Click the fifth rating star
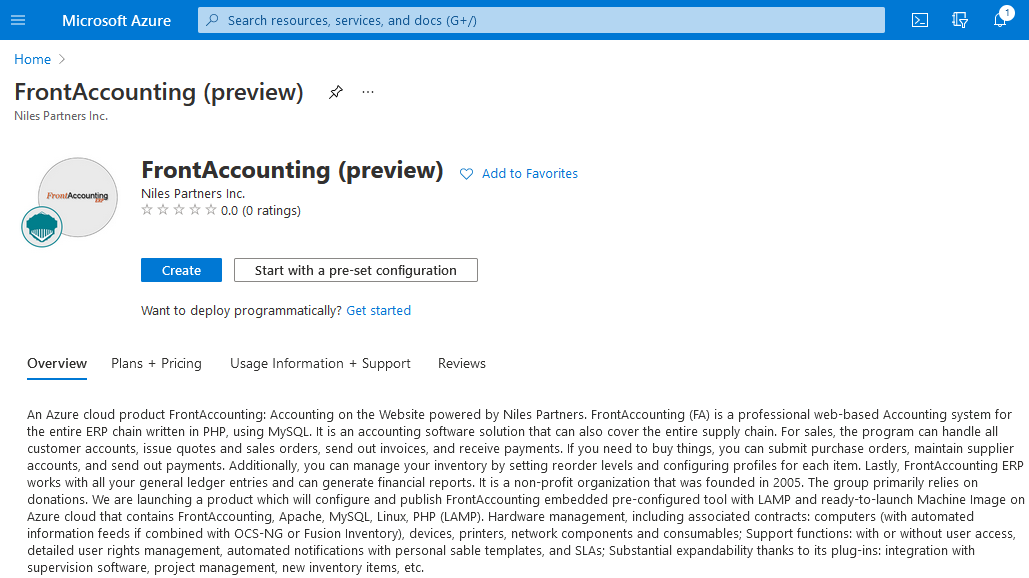The image size is (1029, 578). [211, 210]
